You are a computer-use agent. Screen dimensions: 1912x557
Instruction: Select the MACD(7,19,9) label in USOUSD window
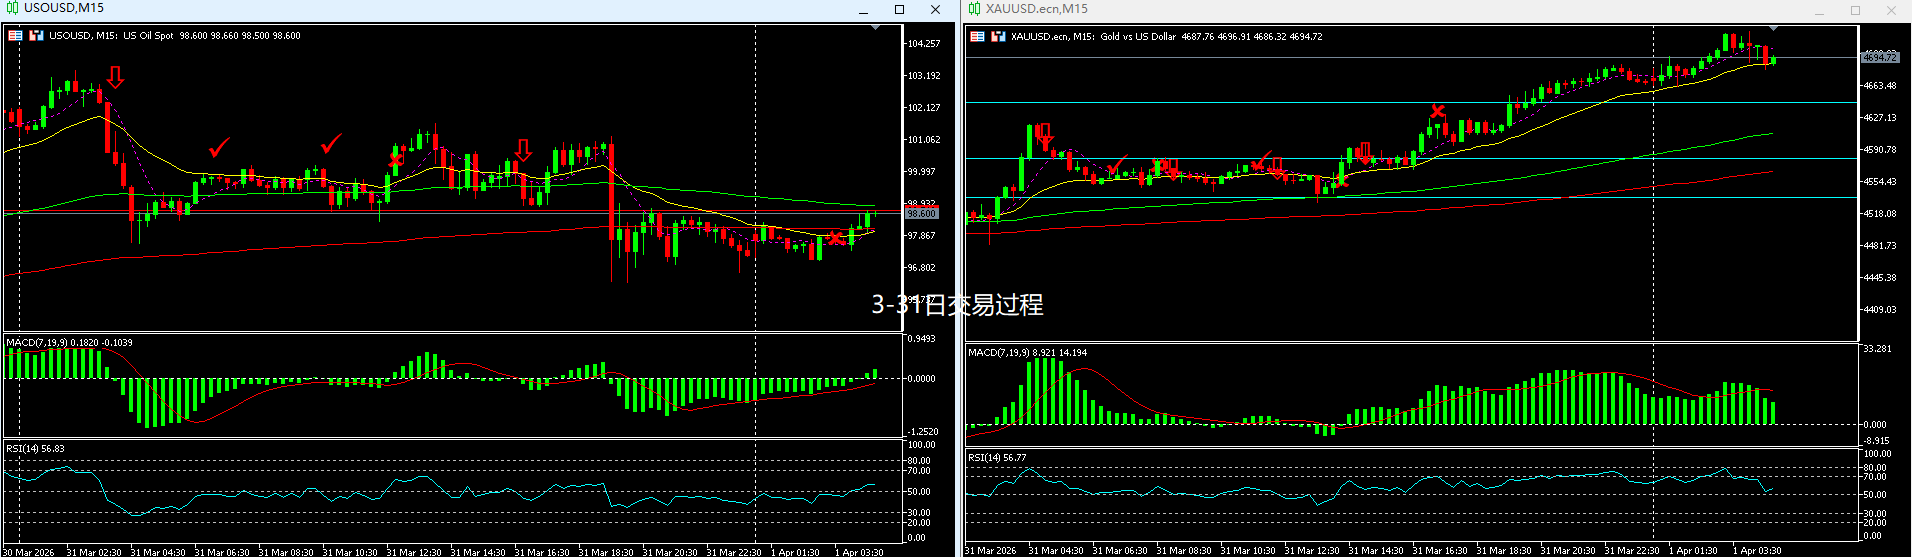(x=69, y=343)
